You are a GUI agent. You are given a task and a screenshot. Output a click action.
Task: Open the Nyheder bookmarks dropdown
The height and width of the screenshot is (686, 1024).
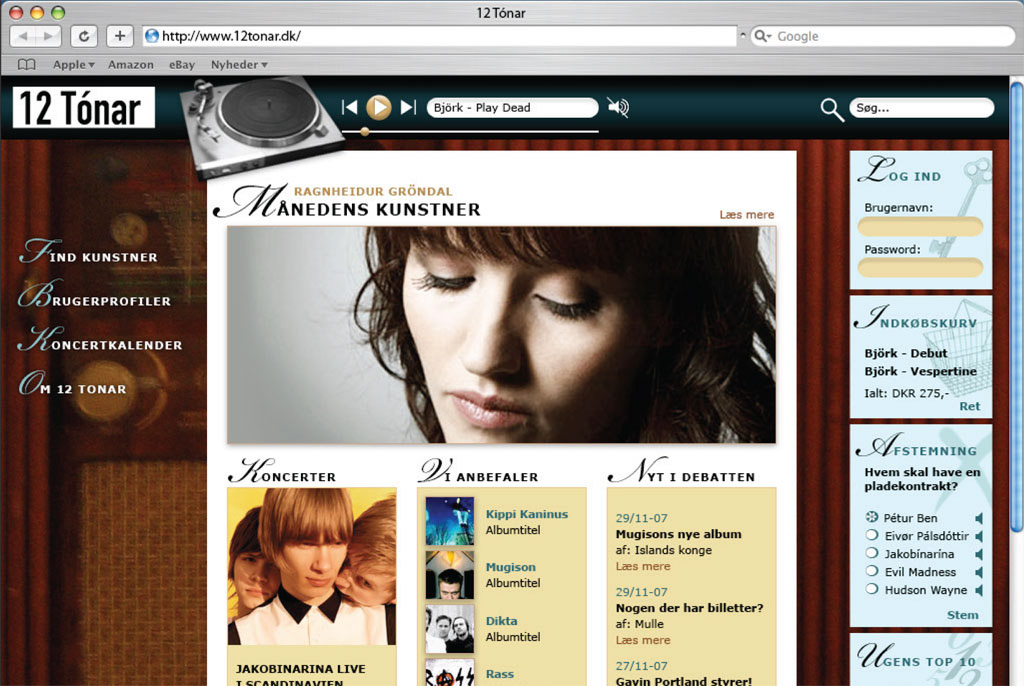click(239, 65)
